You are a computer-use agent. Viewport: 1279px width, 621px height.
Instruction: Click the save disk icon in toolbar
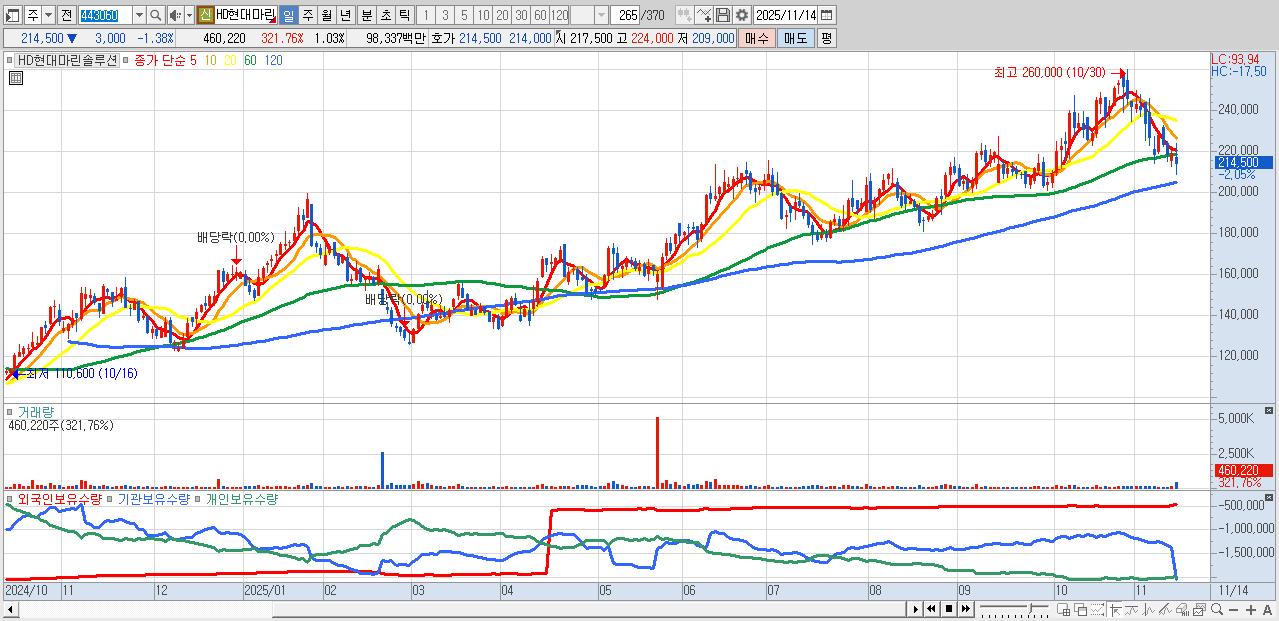(x=723, y=15)
